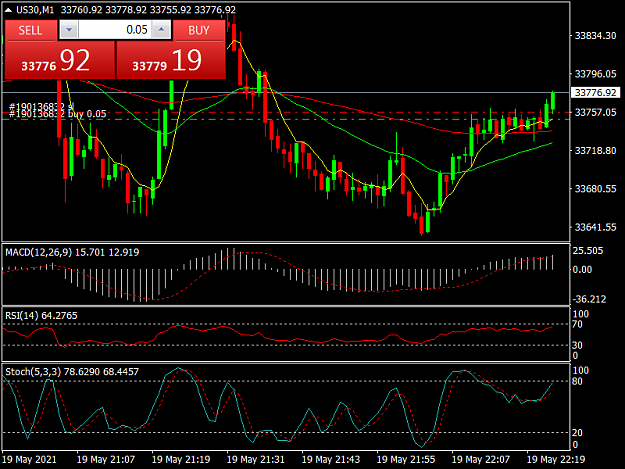
Task: Click the SELL button
Action: tap(30, 30)
